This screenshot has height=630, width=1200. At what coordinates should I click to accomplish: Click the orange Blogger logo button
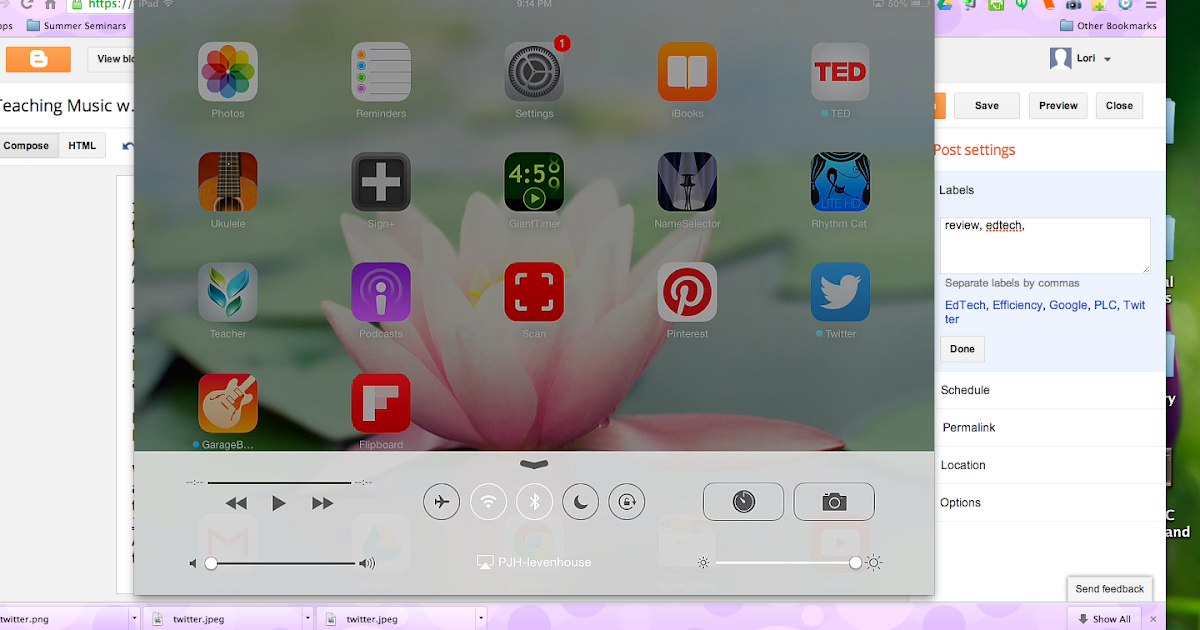coord(38,59)
